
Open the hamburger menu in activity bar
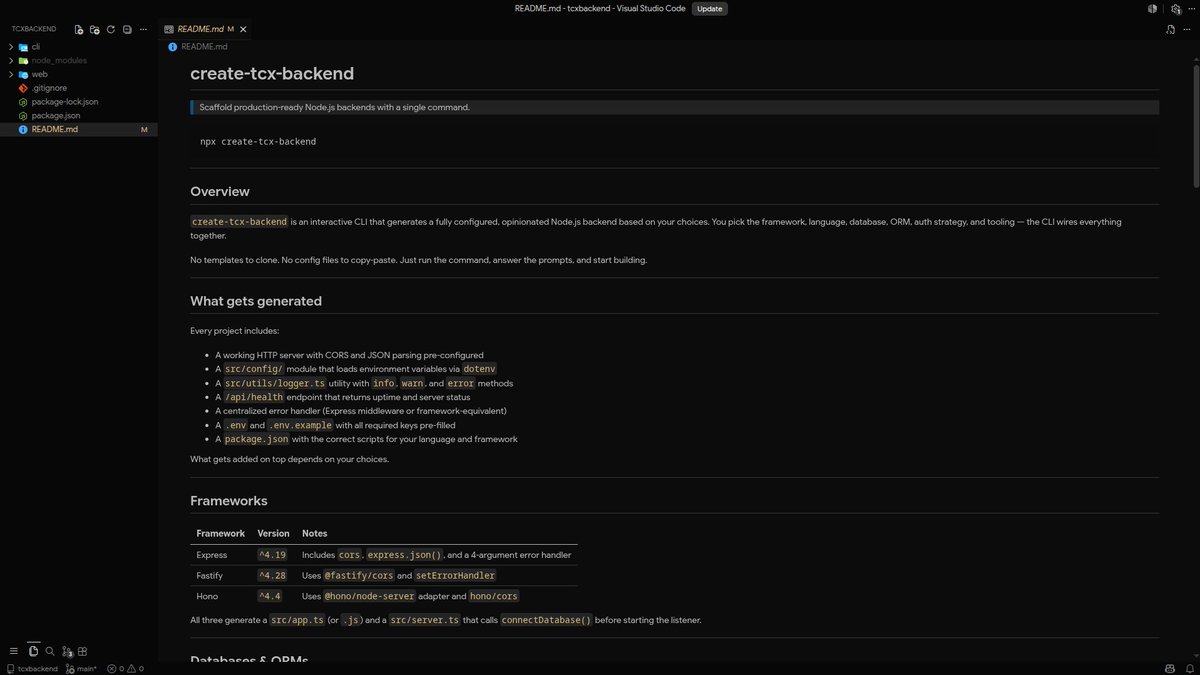(x=14, y=651)
